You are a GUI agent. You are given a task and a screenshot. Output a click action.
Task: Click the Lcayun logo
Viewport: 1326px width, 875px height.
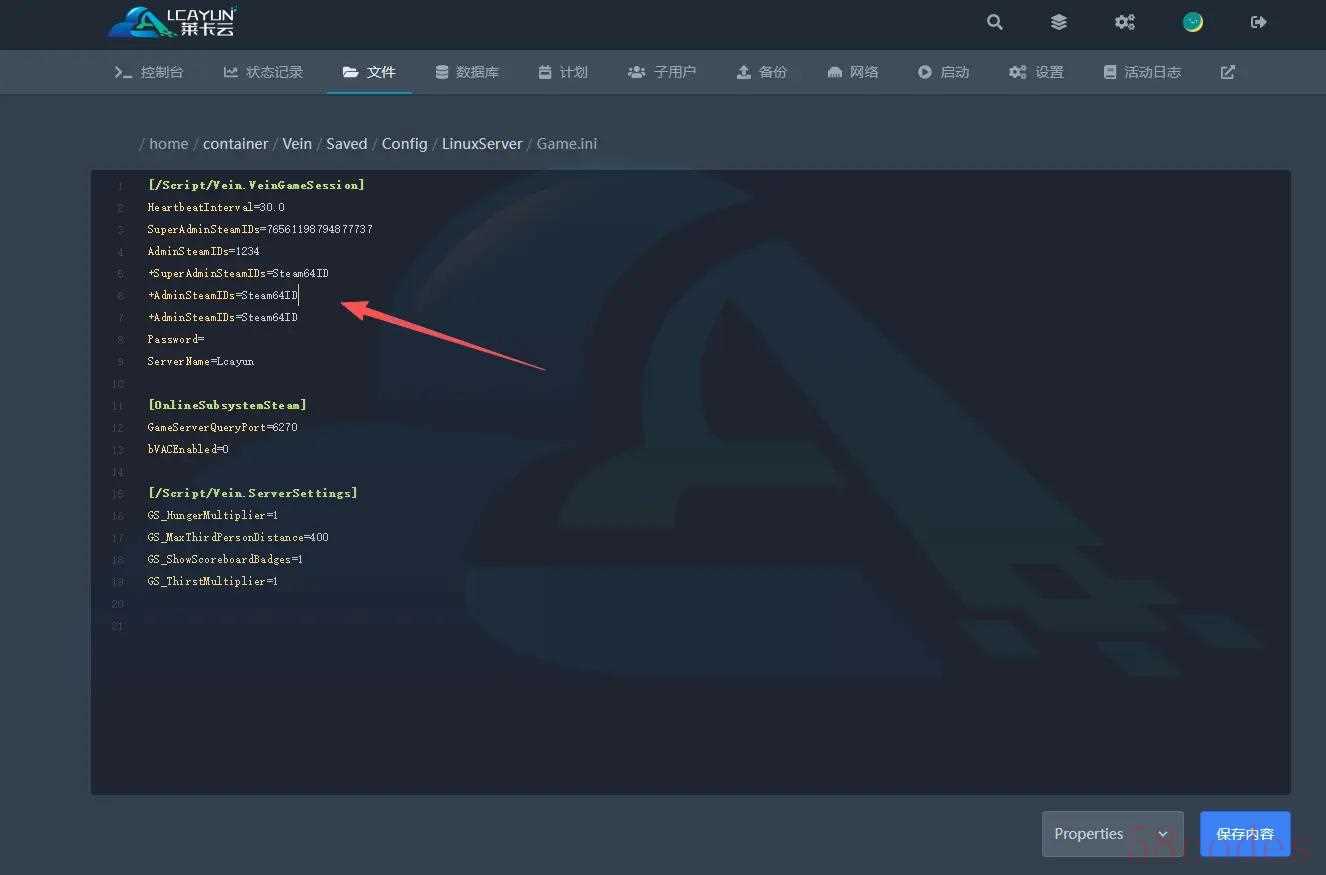(x=172, y=22)
